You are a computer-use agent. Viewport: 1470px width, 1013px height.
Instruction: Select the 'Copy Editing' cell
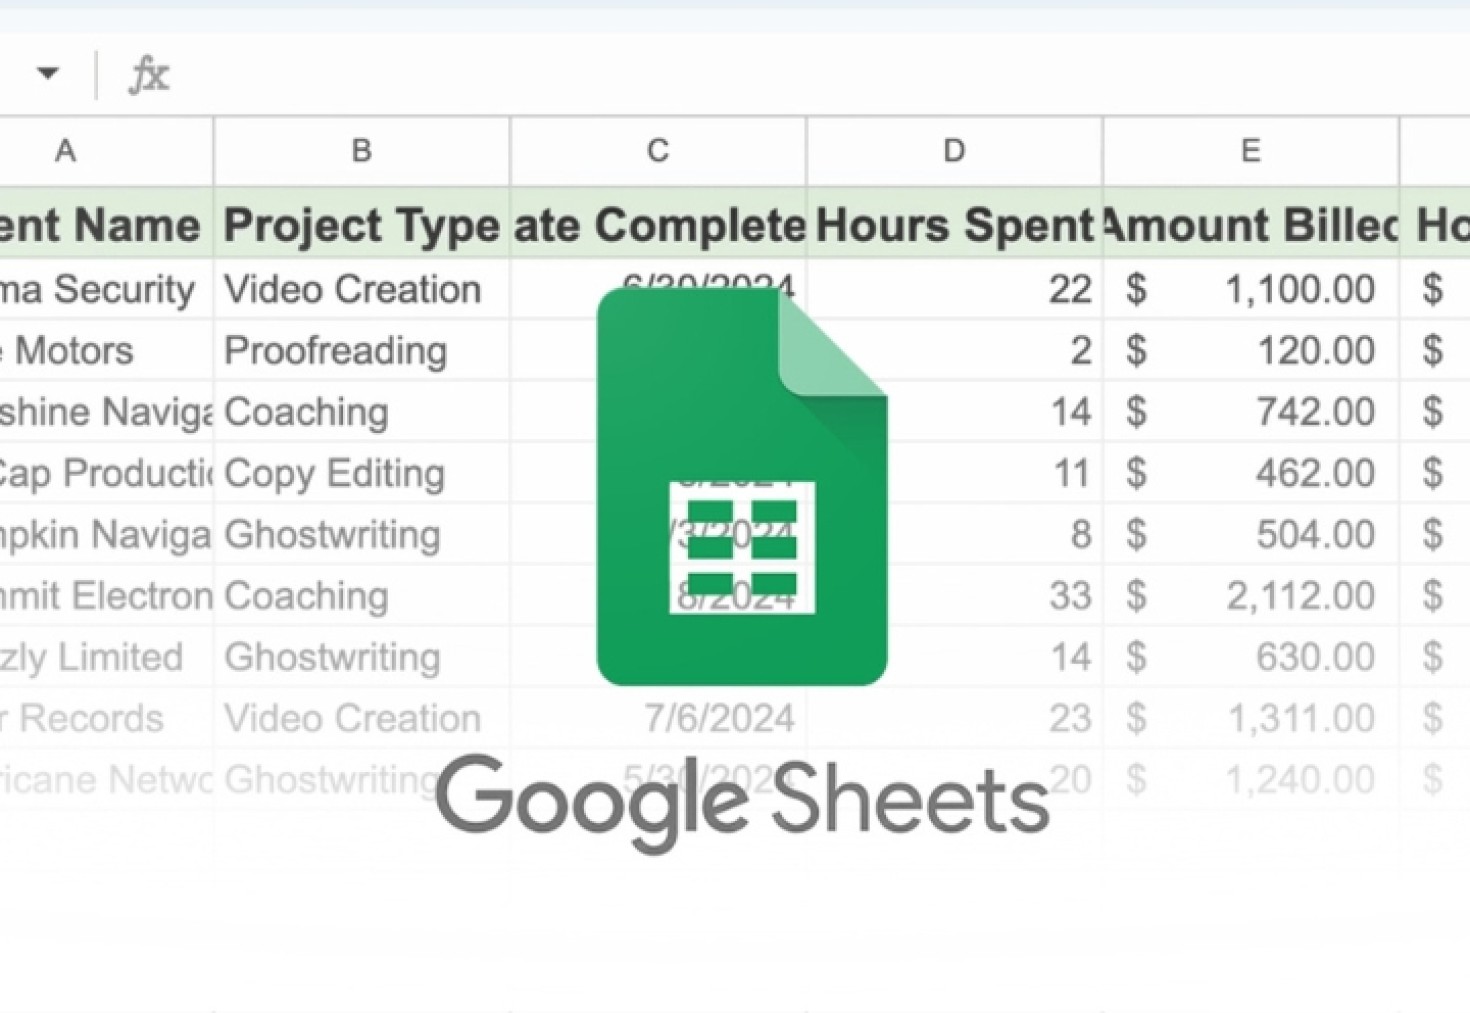361,472
